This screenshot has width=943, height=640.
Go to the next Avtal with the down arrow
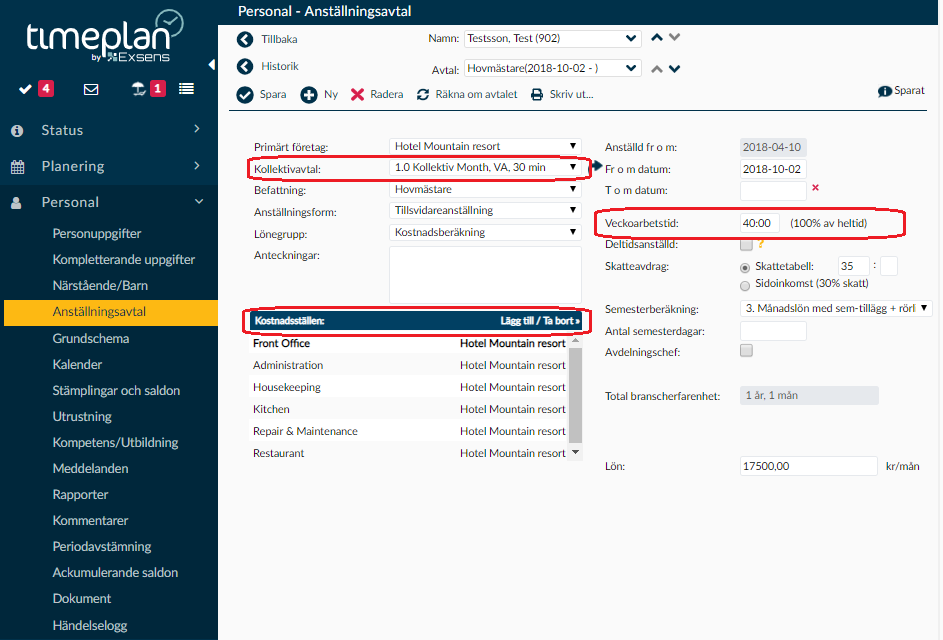click(675, 69)
